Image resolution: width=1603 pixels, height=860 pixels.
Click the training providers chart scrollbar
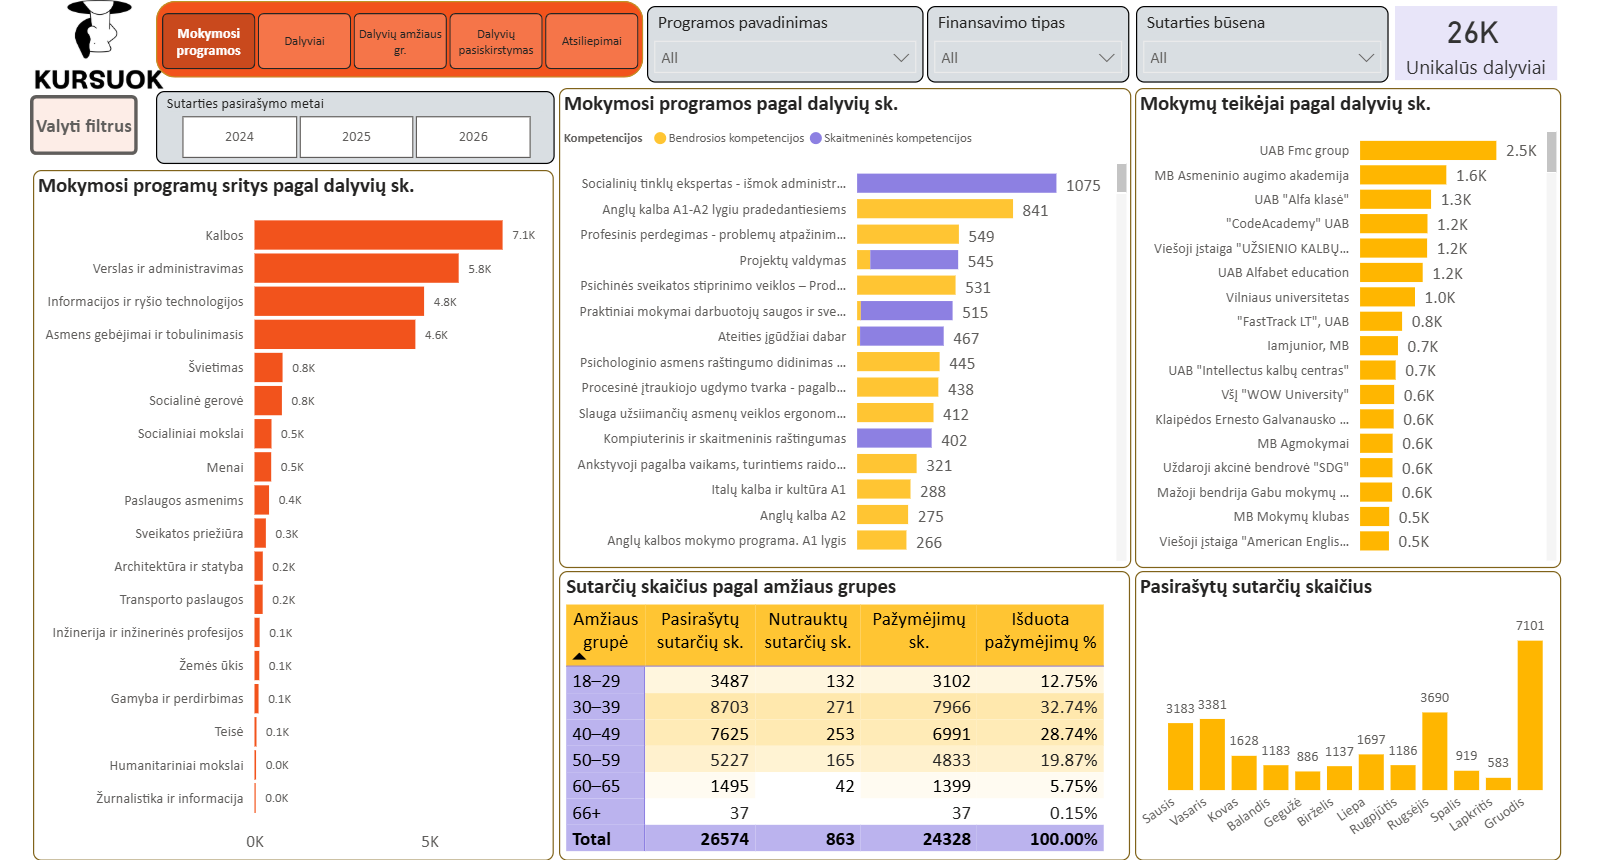click(1551, 153)
